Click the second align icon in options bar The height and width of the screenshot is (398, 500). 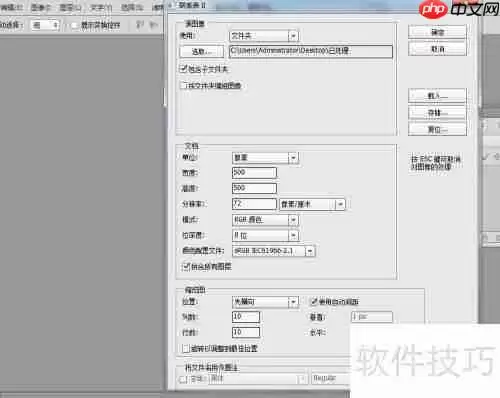153,24
